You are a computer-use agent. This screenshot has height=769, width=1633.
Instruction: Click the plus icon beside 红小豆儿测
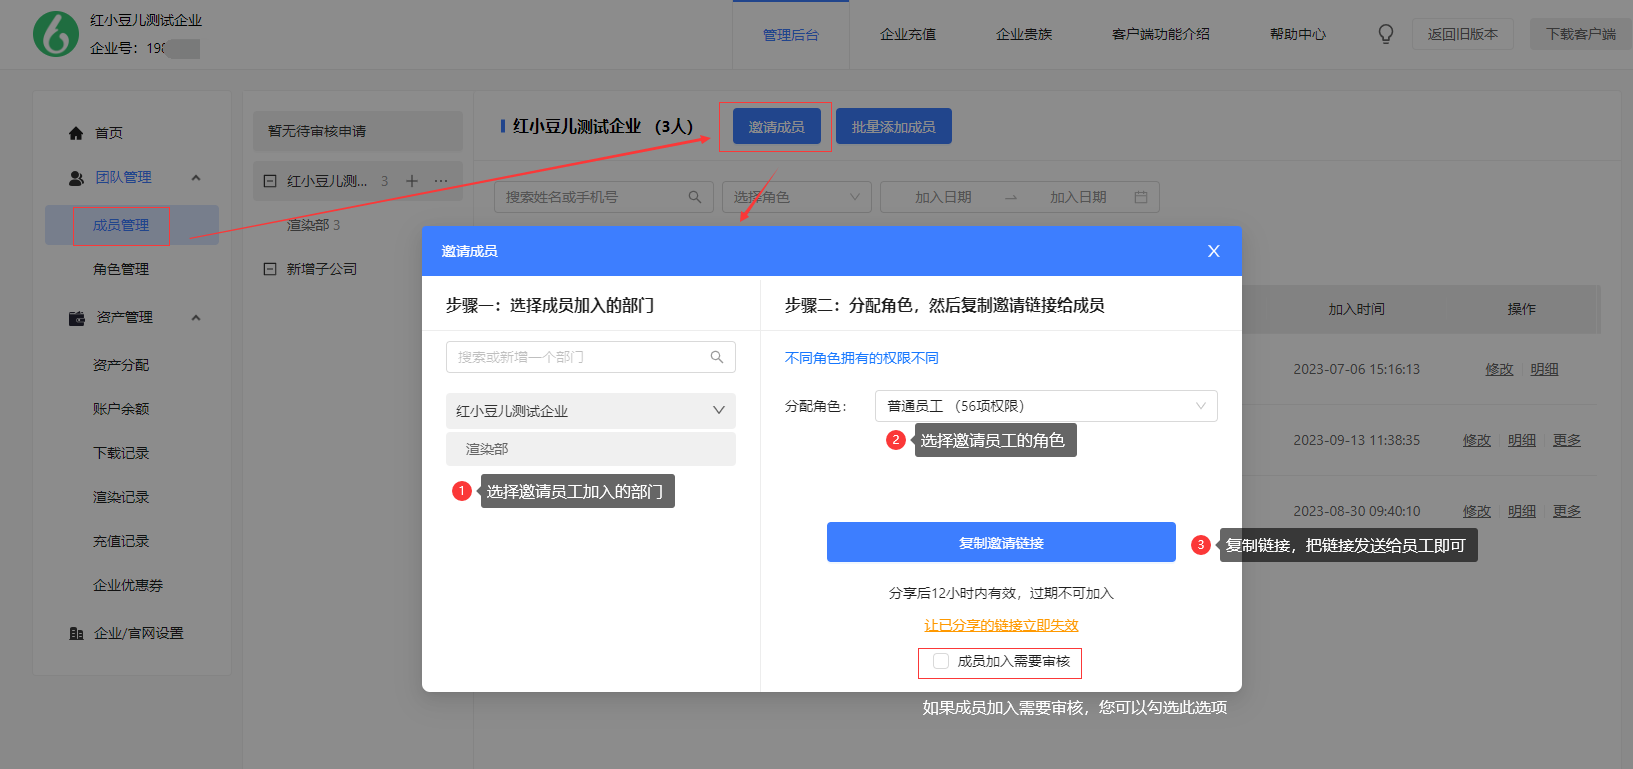point(411,181)
